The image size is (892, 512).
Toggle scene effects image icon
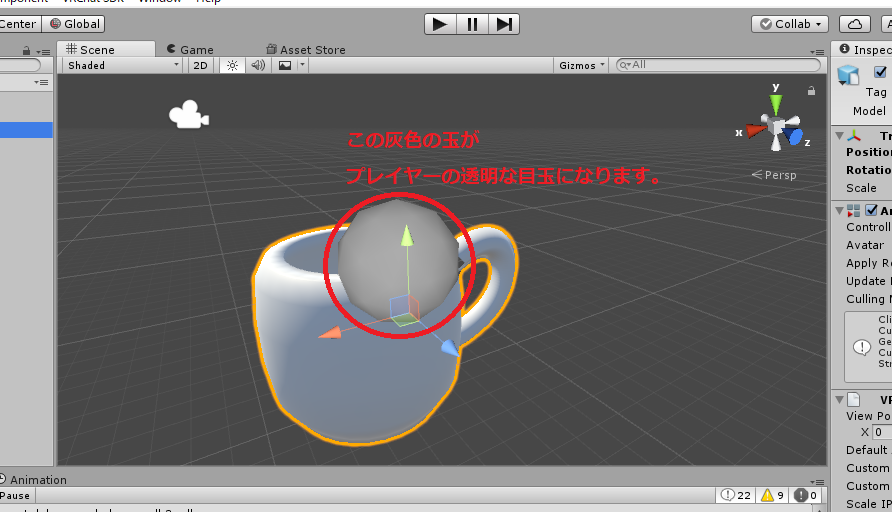click(x=285, y=65)
